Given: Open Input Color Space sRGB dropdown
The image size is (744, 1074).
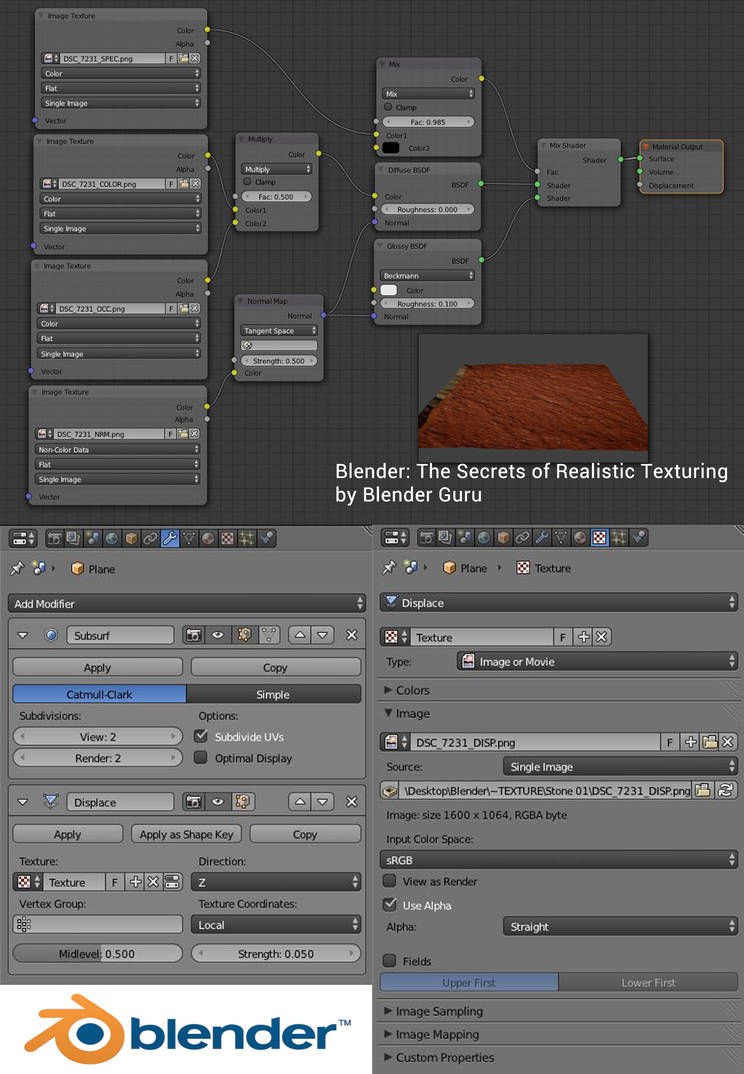Looking at the screenshot, I should [x=558, y=860].
